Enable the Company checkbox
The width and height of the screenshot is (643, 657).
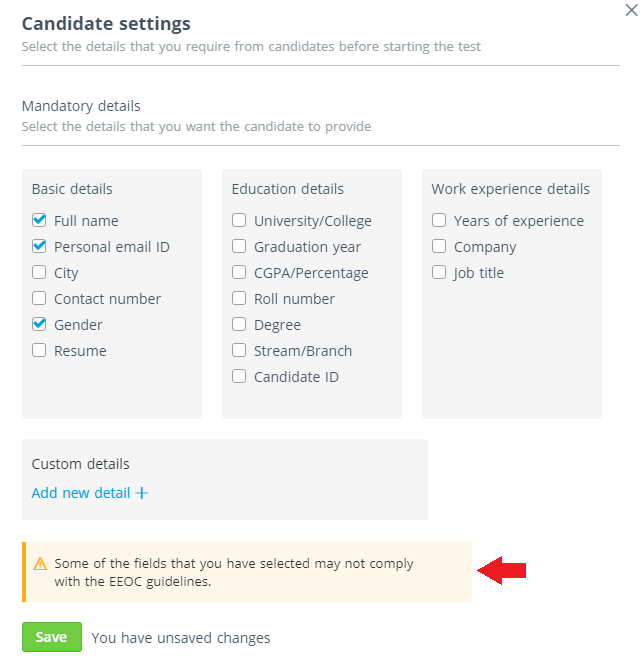coord(439,246)
